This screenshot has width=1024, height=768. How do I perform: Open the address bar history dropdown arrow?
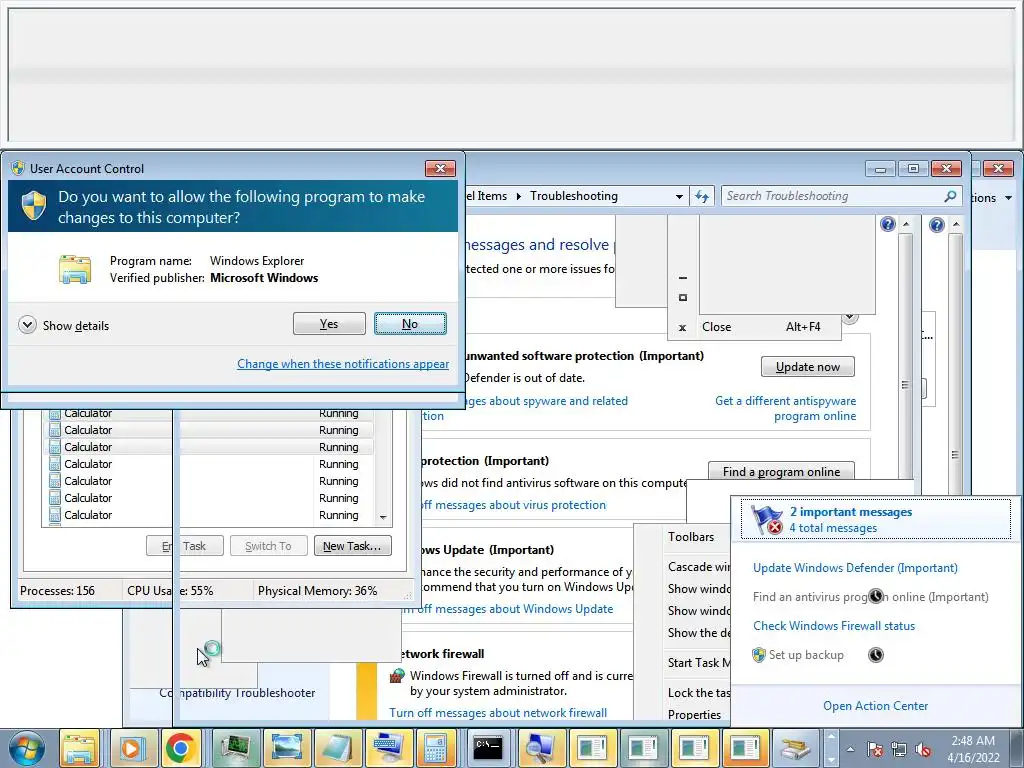click(x=679, y=196)
